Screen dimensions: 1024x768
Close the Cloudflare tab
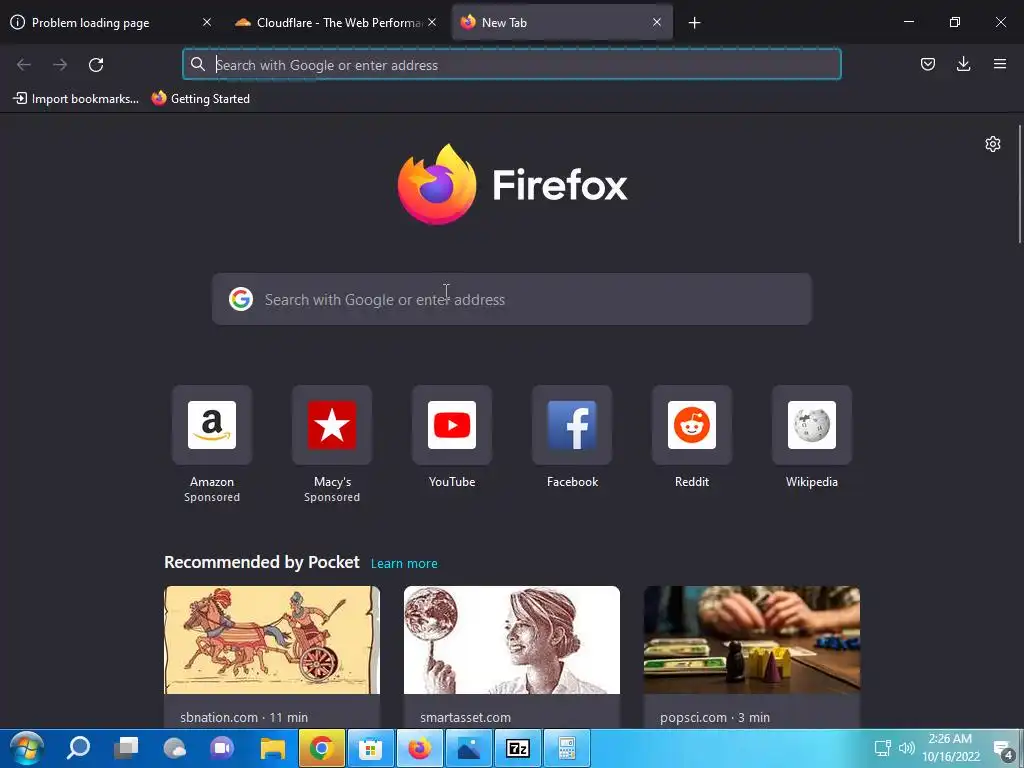coord(432,22)
